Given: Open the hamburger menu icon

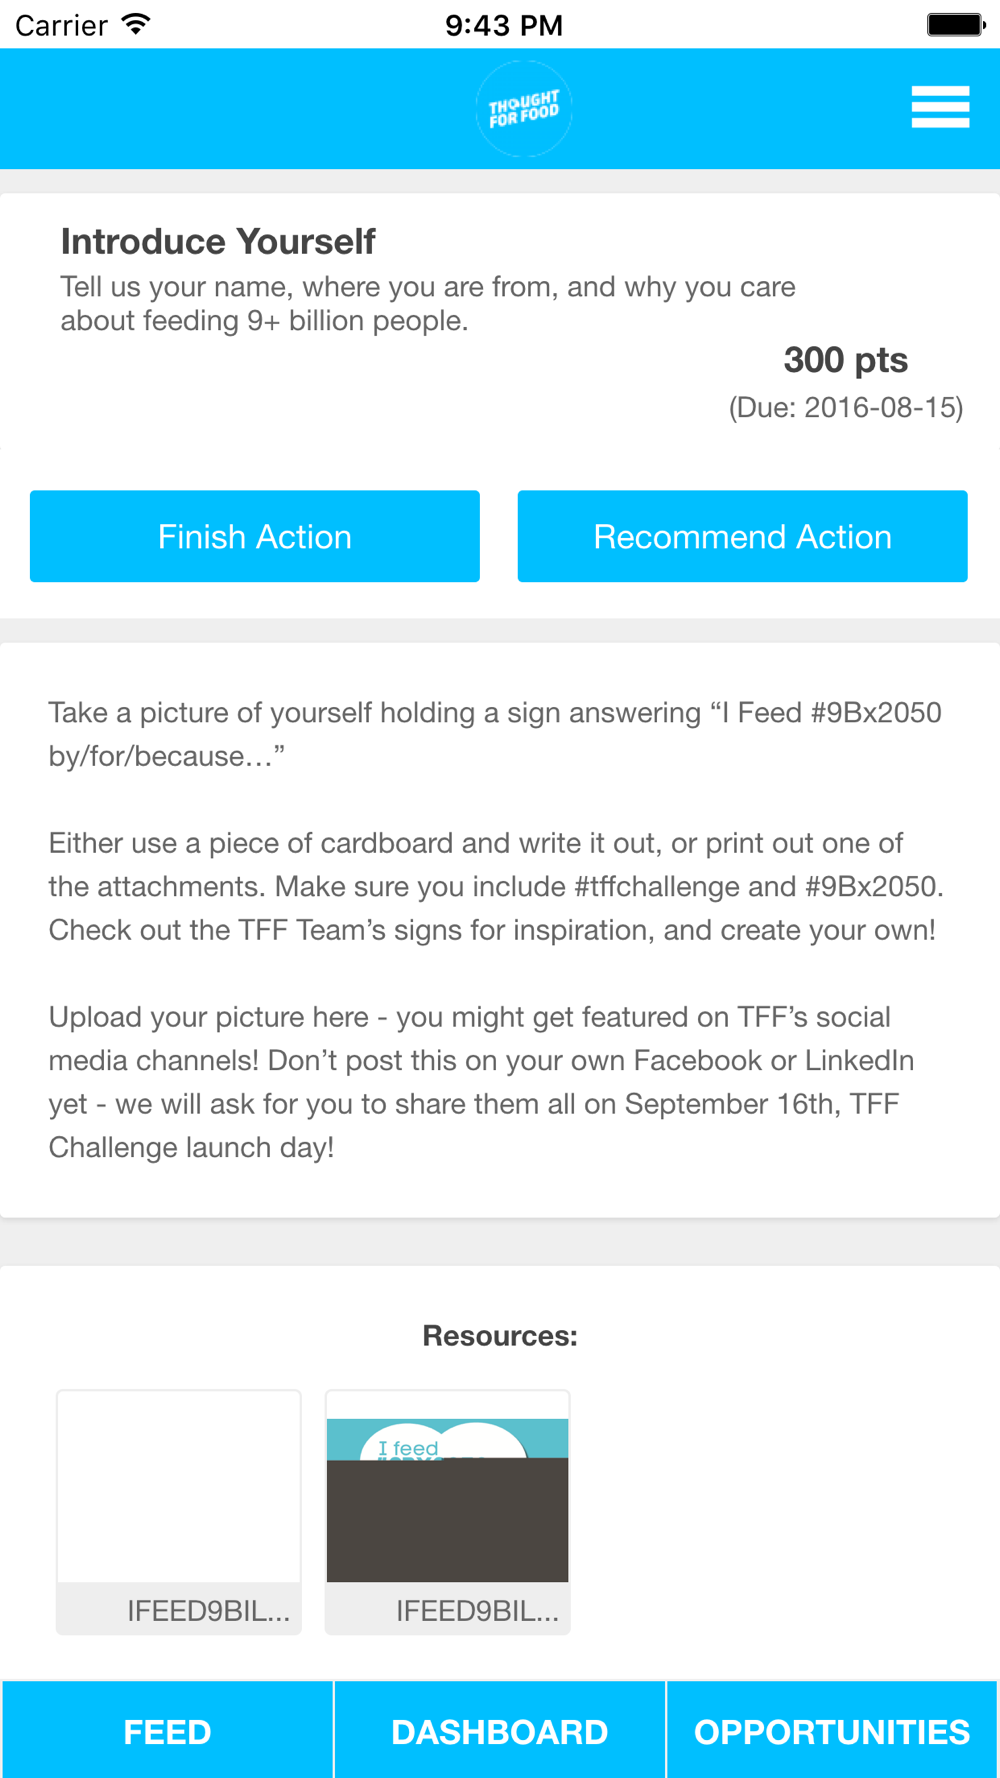Looking at the screenshot, I should click(940, 107).
